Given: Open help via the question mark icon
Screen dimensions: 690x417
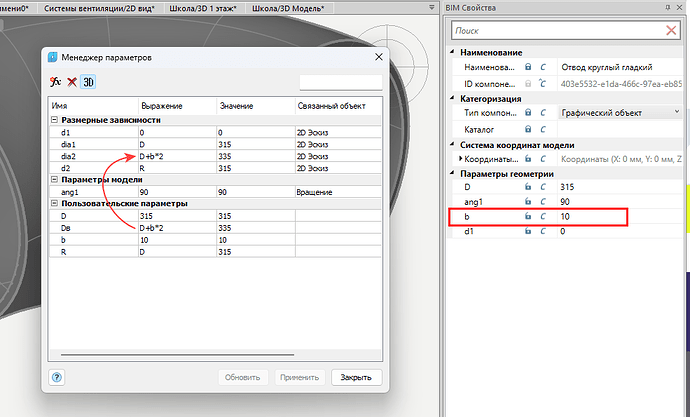Looking at the screenshot, I should [57, 377].
